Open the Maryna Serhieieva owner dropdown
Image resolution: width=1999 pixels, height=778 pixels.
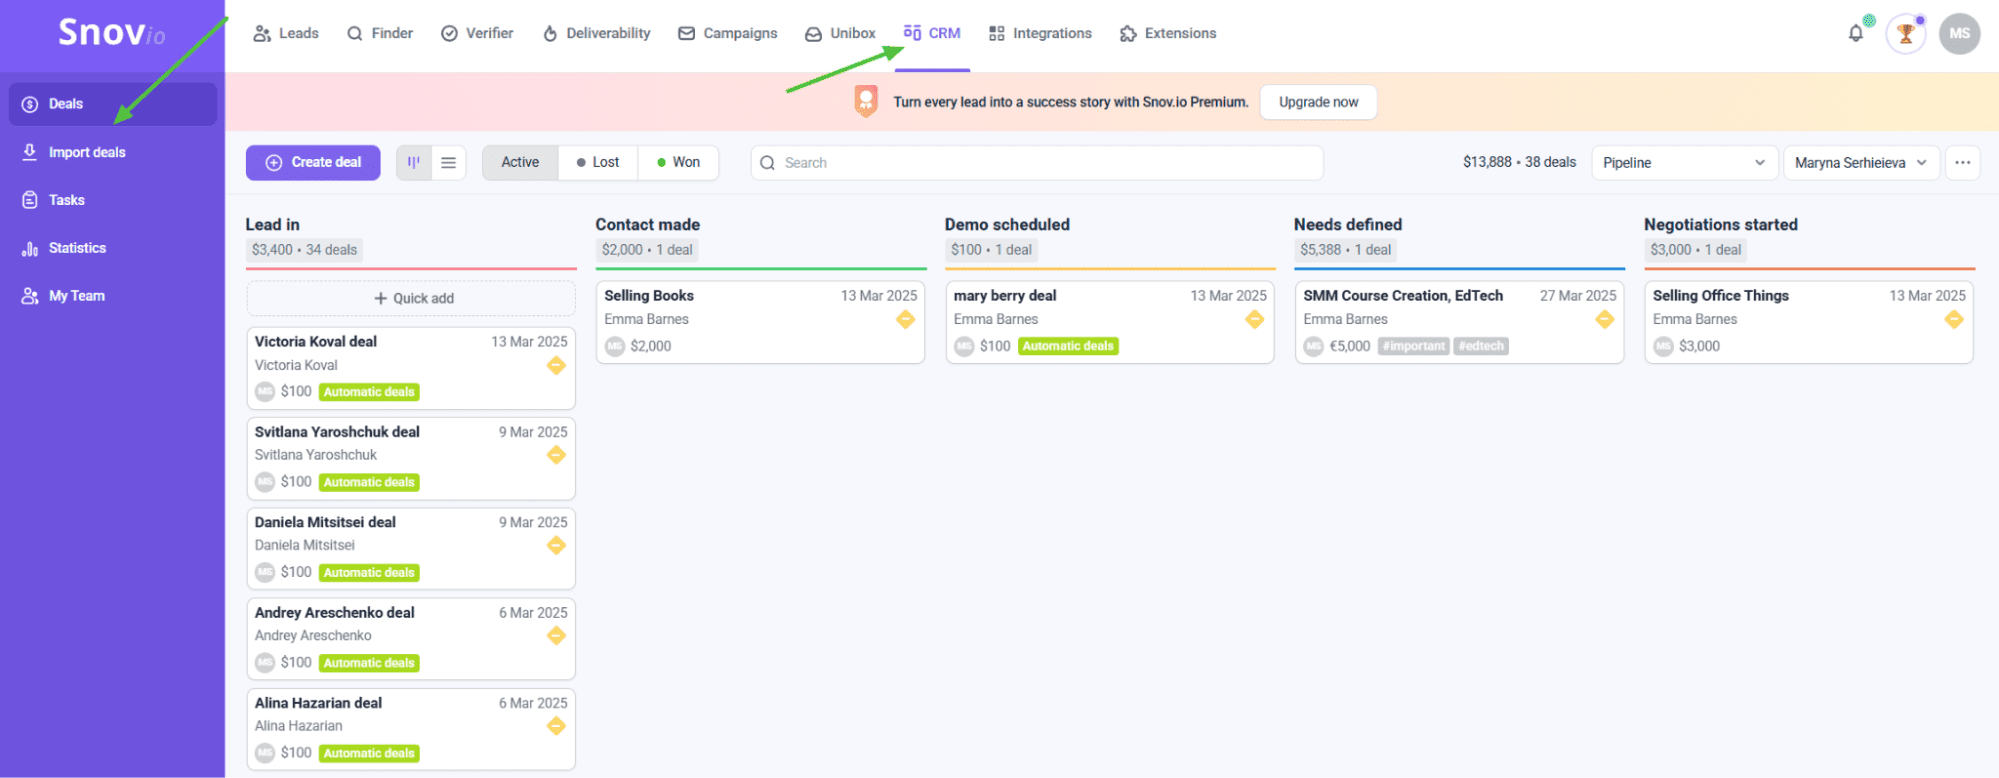point(1860,163)
